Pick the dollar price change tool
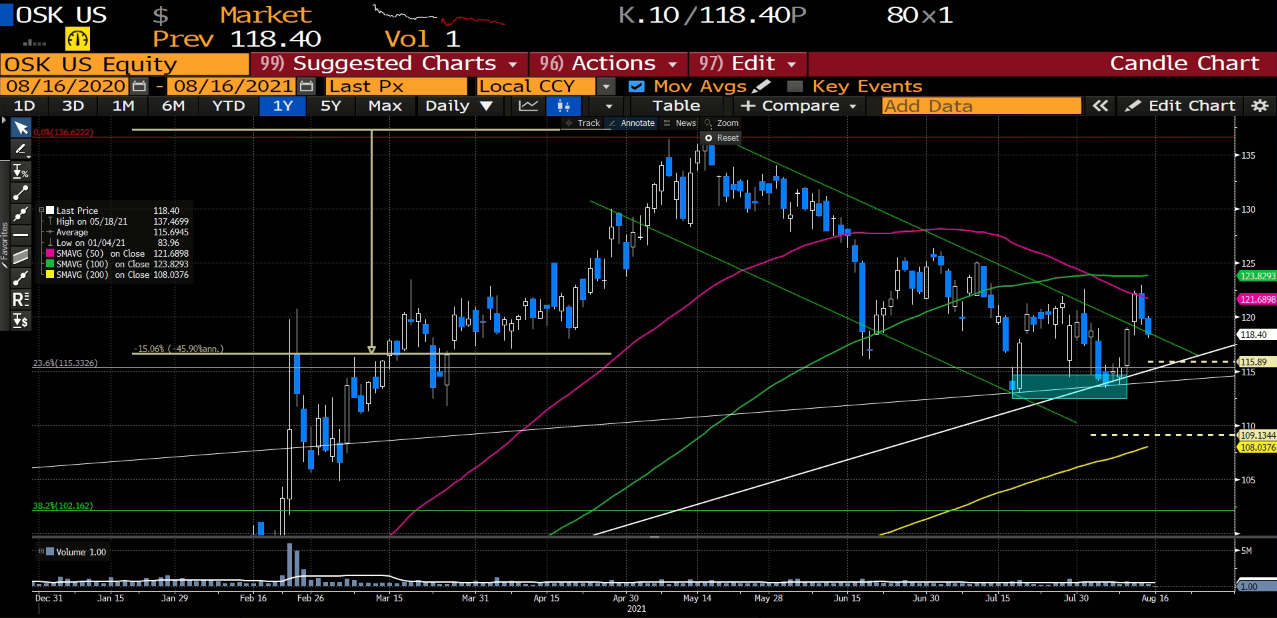The image size is (1277, 618). click(x=20, y=320)
